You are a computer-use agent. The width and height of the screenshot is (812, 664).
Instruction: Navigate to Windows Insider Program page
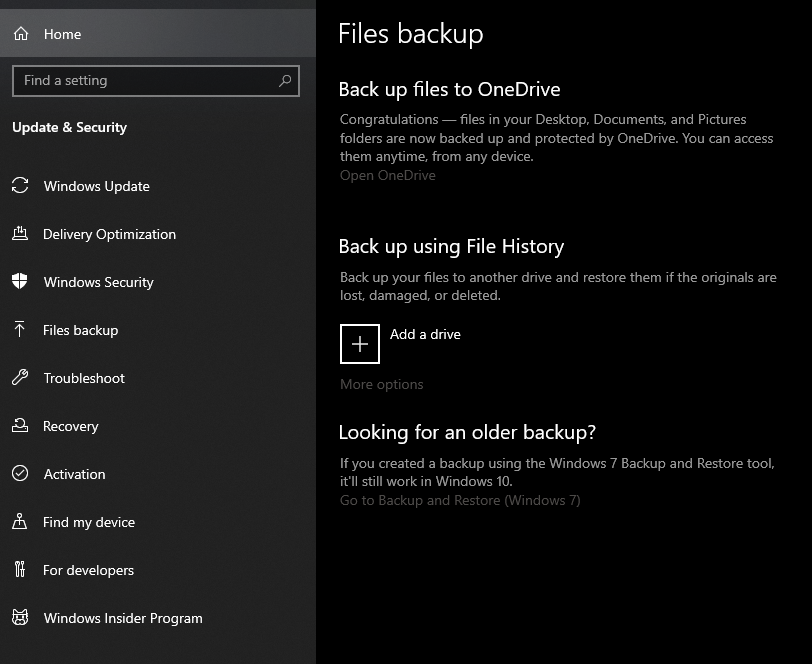coord(158,618)
